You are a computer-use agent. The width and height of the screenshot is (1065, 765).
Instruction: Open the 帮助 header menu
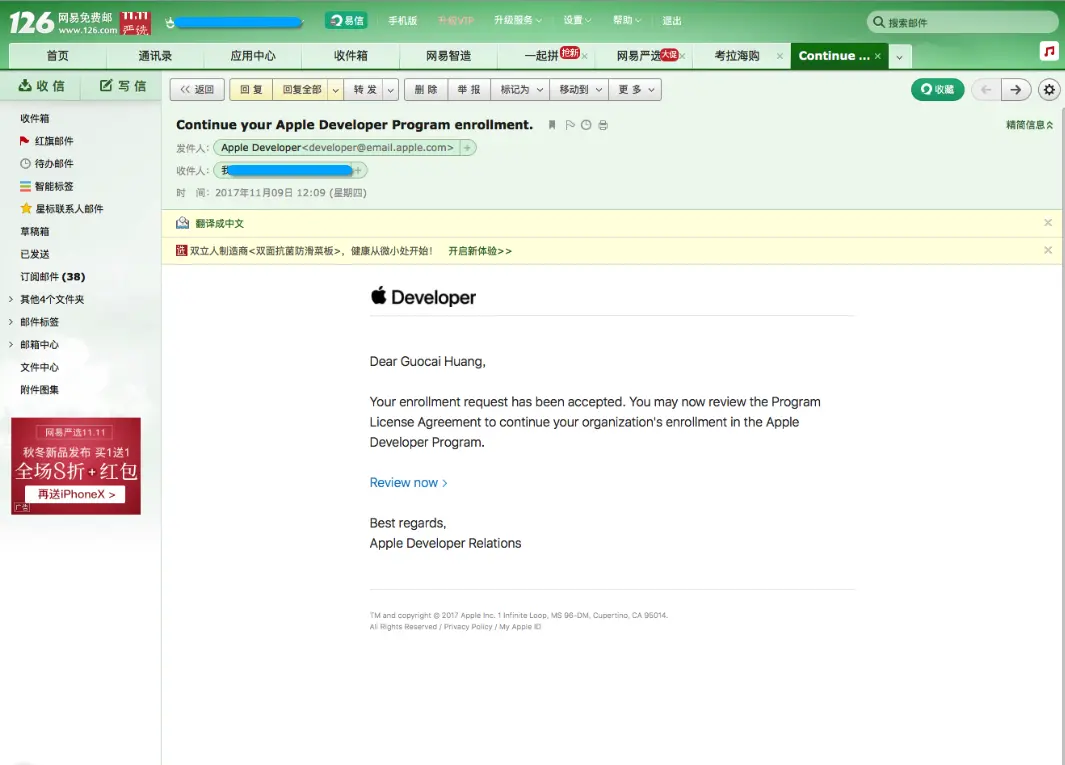coord(626,20)
